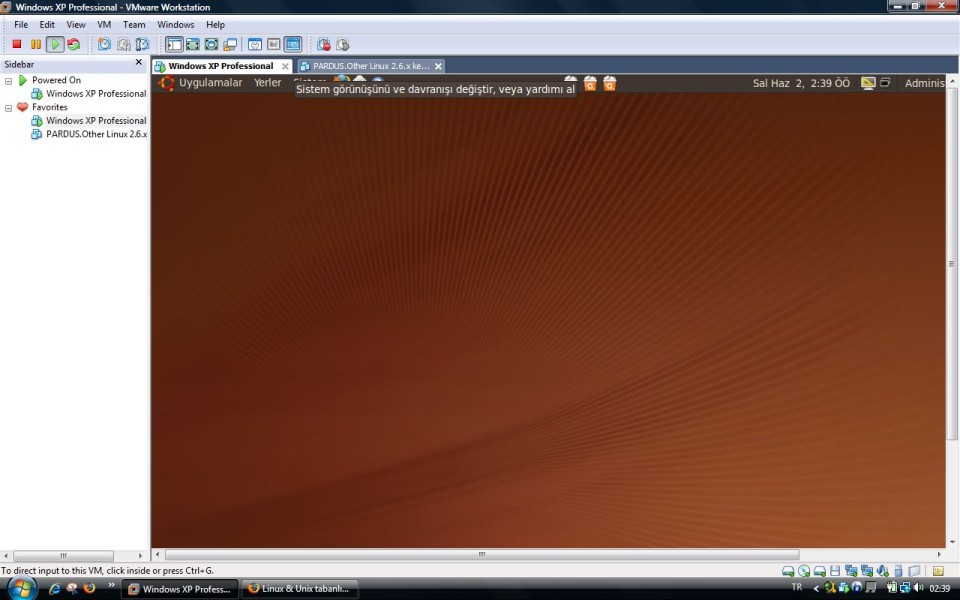Click the red Power Off toolbar button
Image resolution: width=960 pixels, height=600 pixels.
(17, 44)
